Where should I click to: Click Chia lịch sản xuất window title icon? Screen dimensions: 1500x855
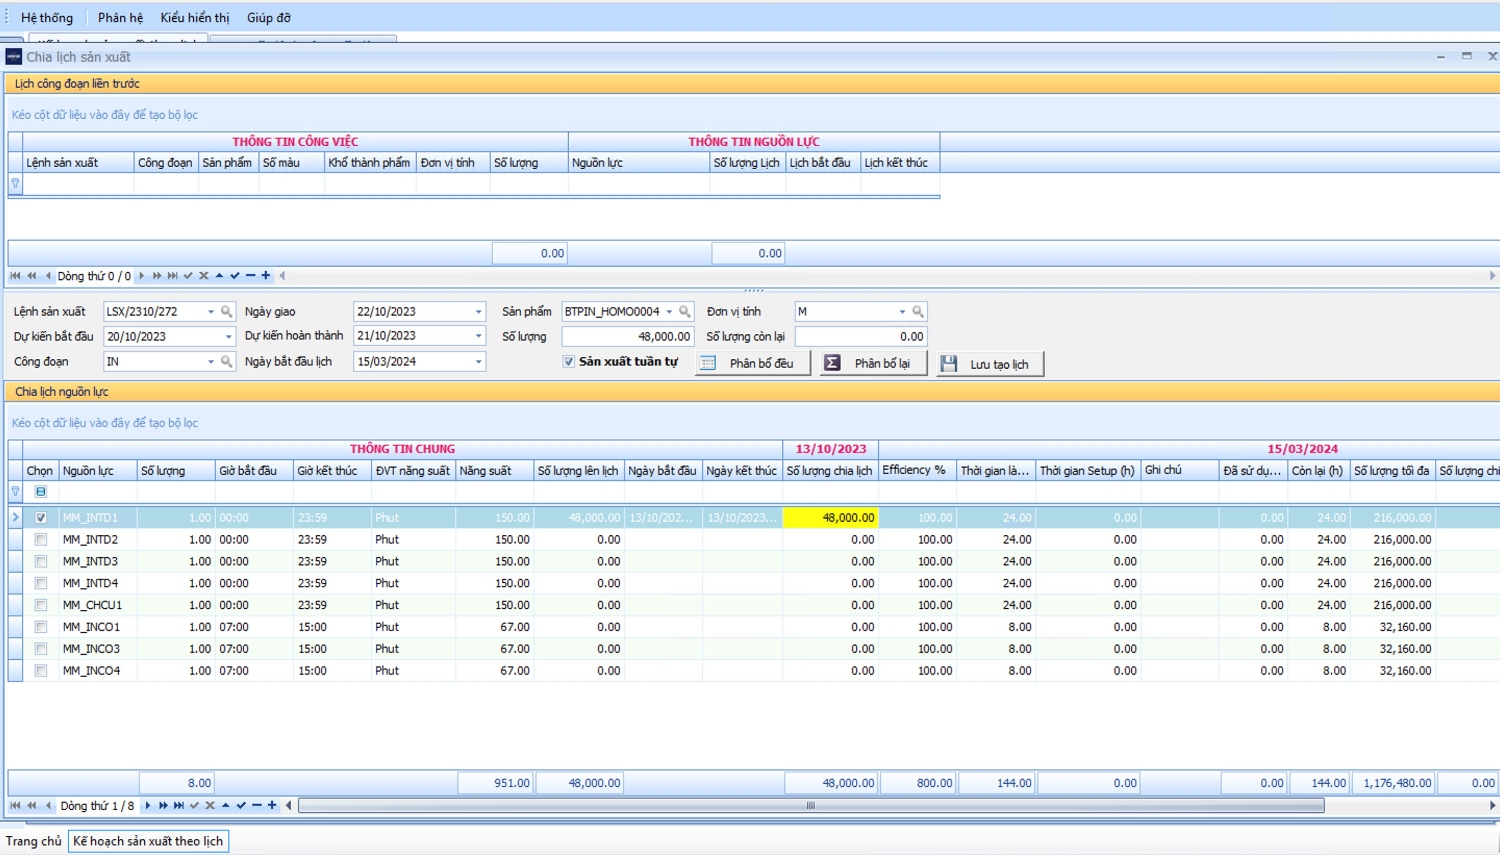pyautogui.click(x=14, y=57)
